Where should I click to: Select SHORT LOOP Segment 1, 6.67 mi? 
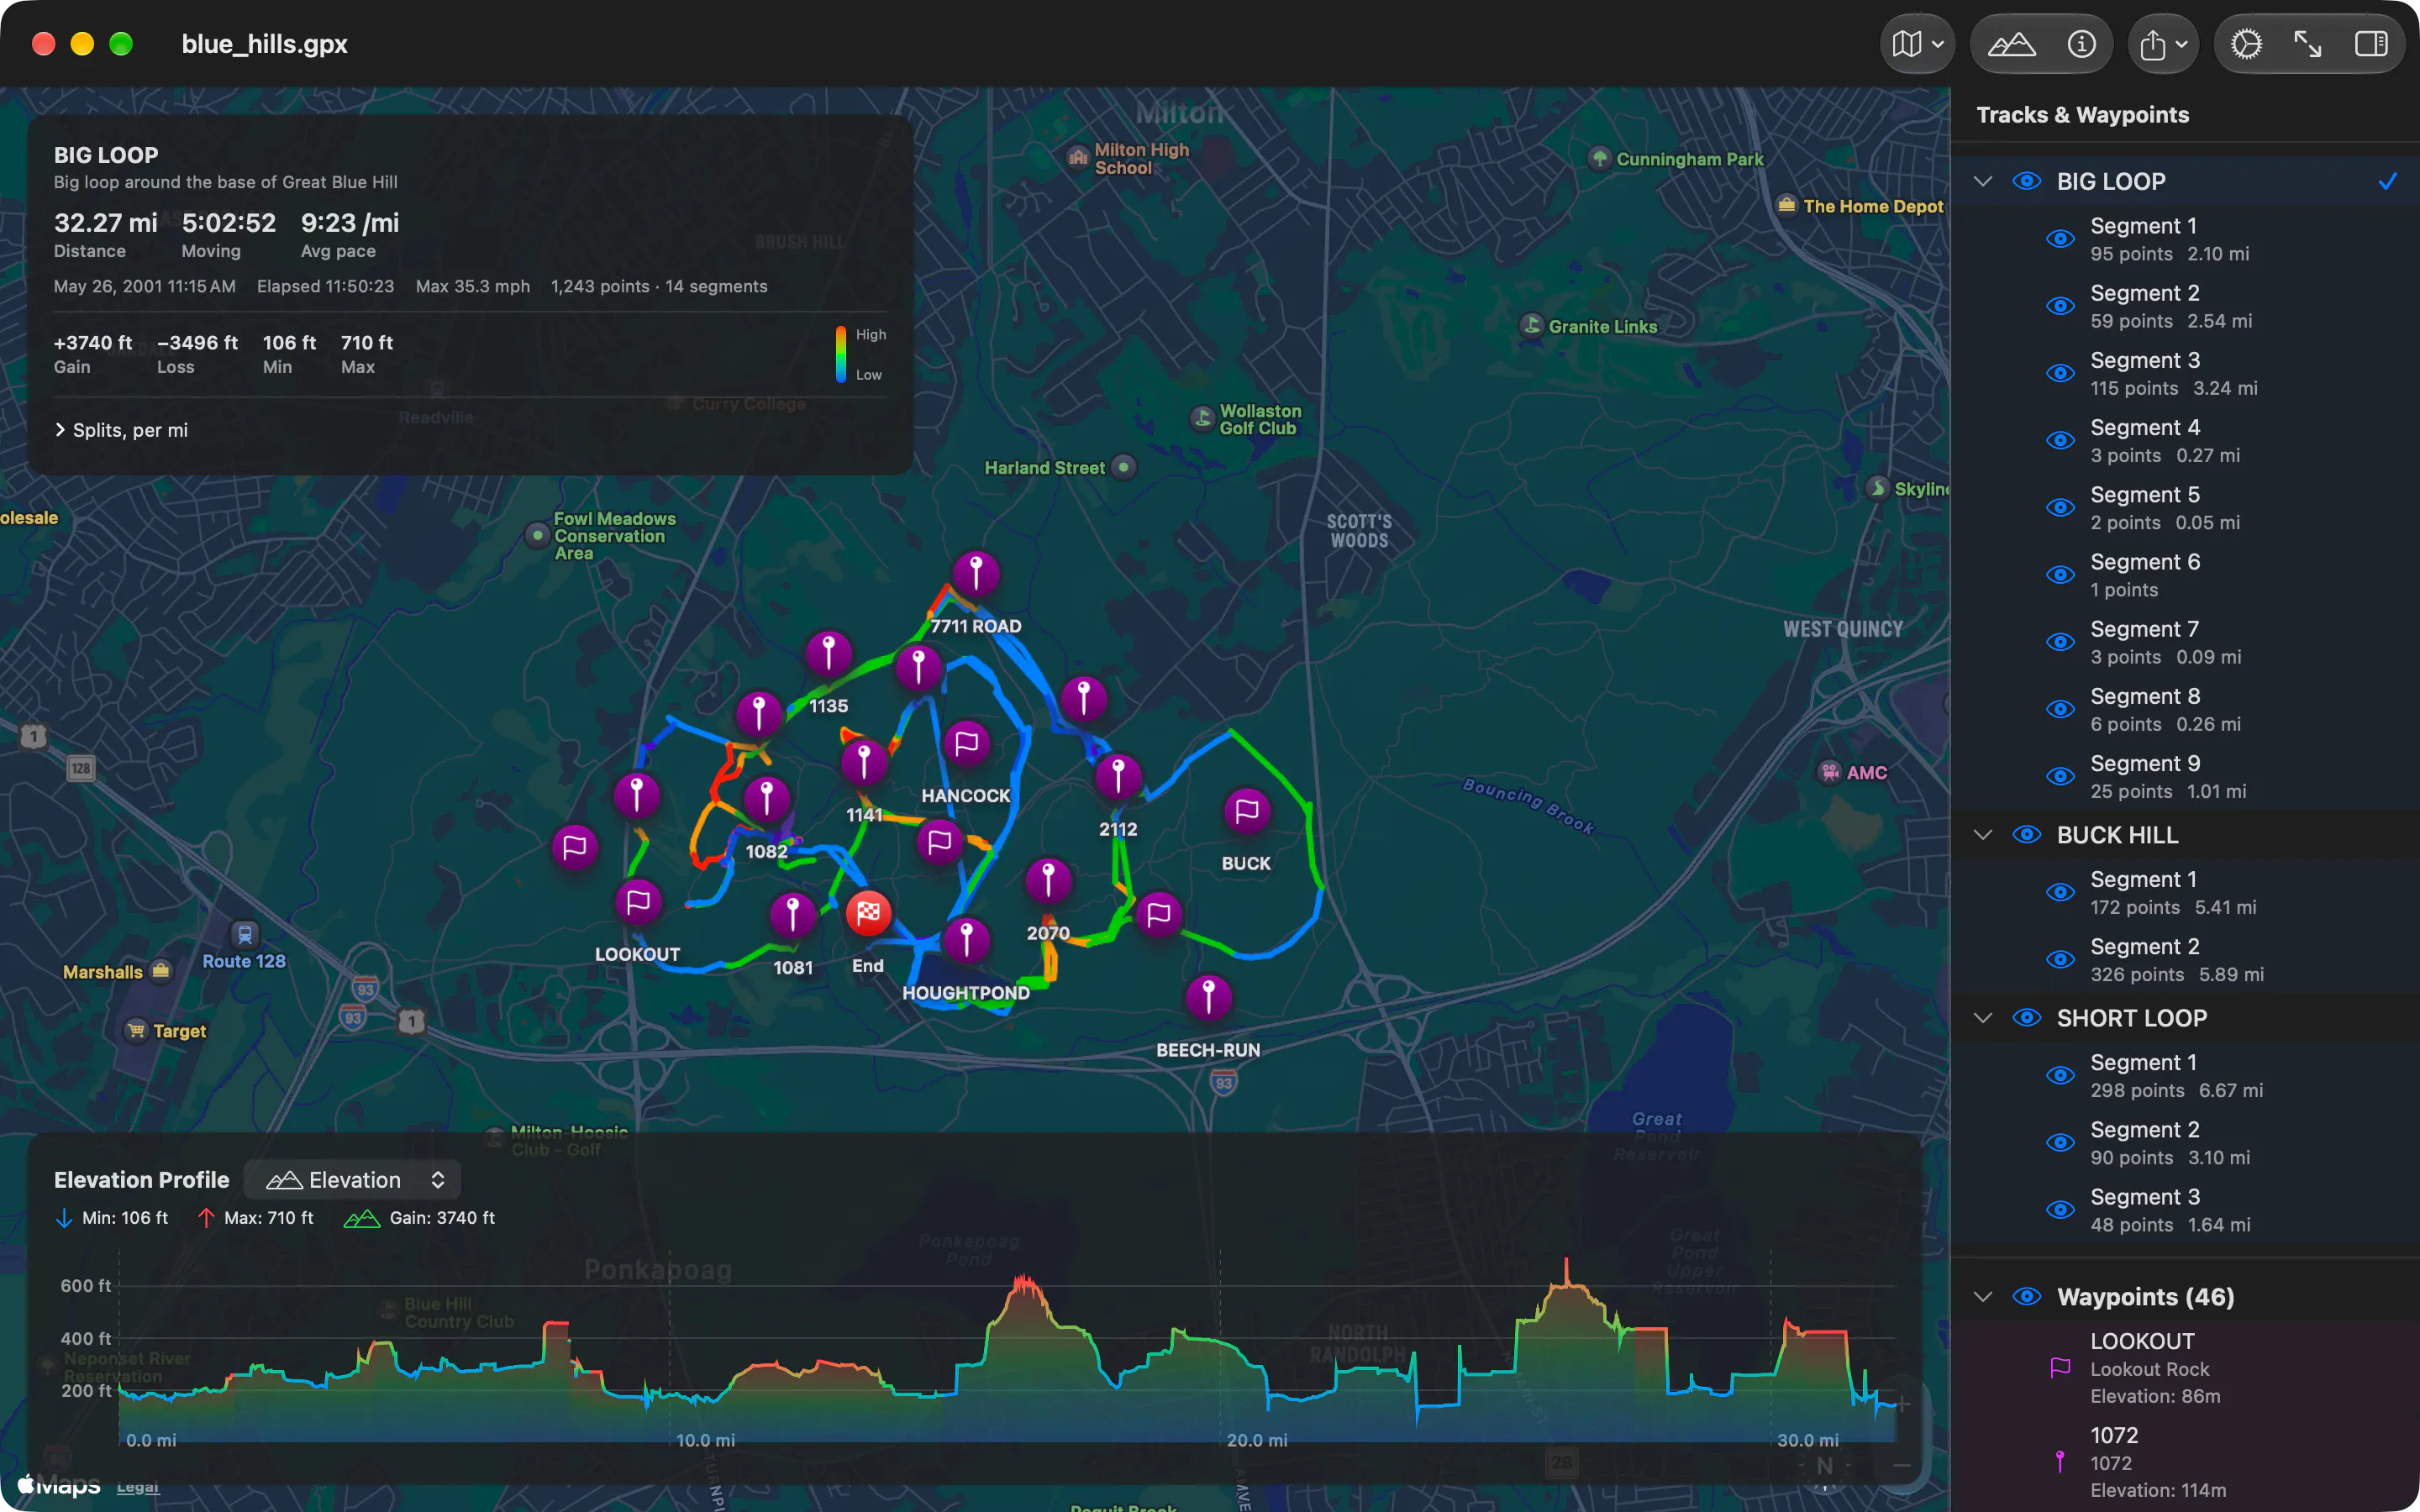(x=2185, y=1075)
